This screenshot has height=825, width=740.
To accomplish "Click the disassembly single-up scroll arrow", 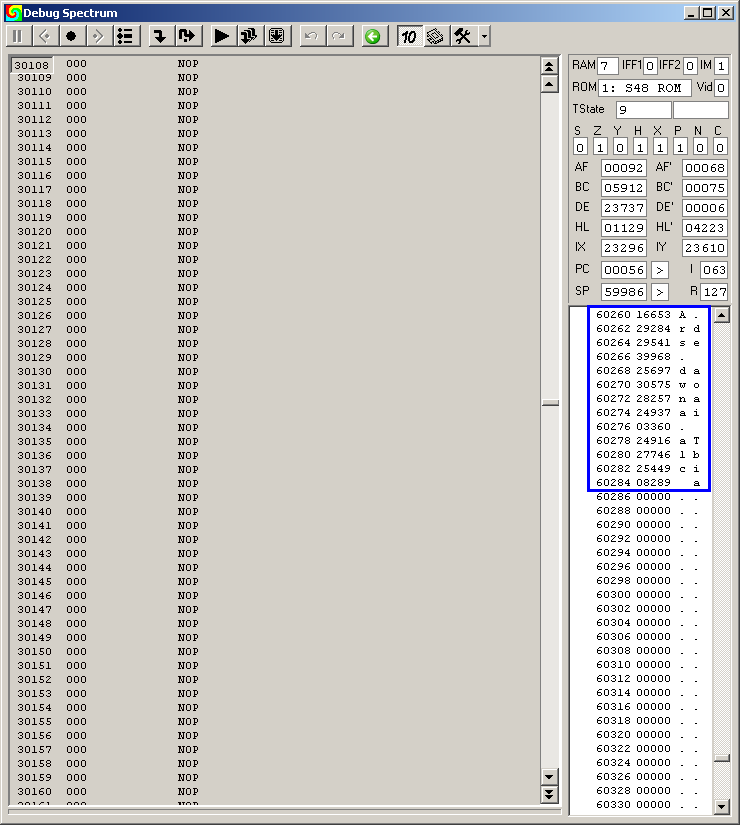I will 549,84.
